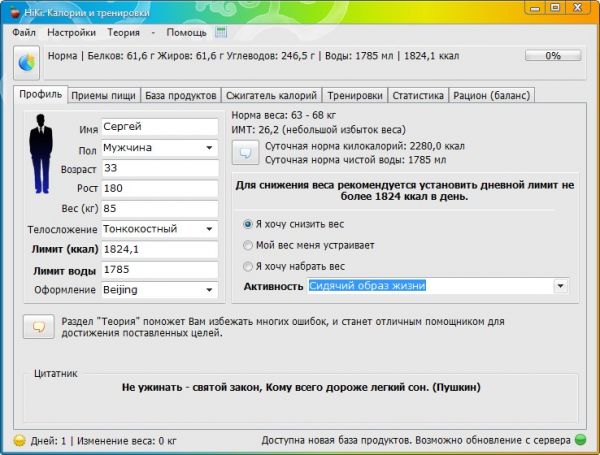600x455 pixels.
Task: Click the HiKi apple title bar icon
Action: 15,13
